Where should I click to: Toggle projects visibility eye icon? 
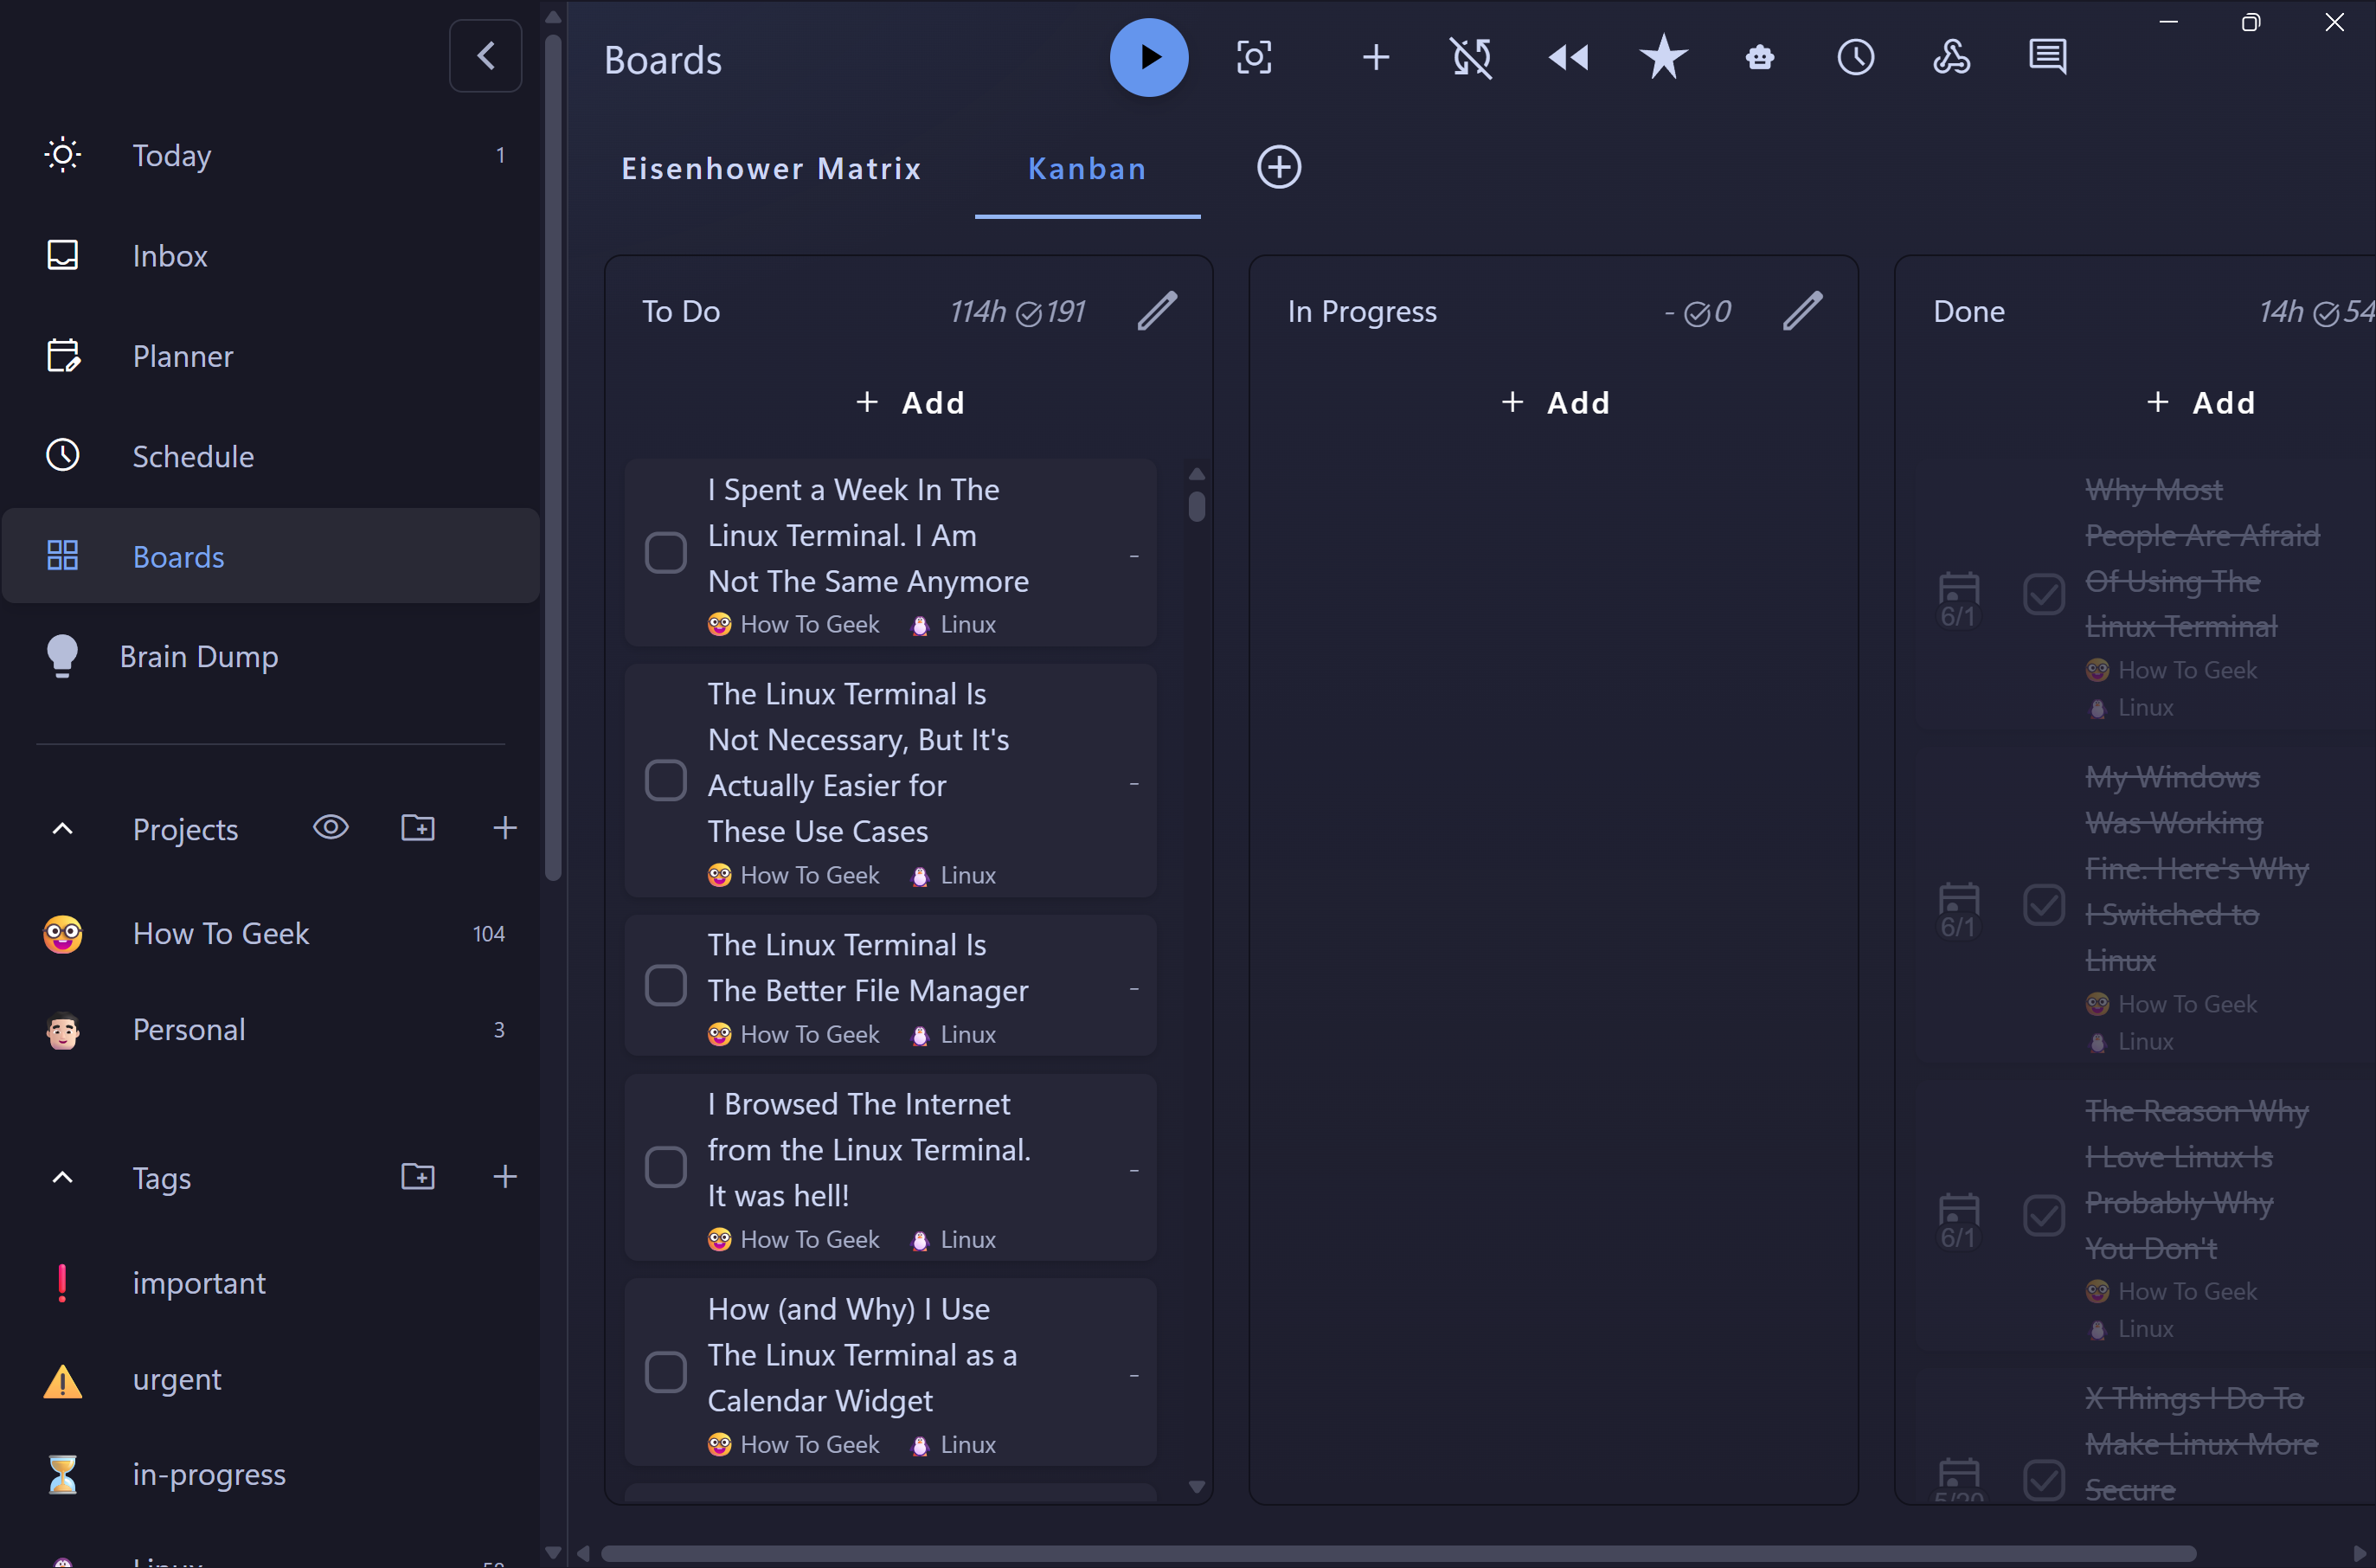(331, 827)
